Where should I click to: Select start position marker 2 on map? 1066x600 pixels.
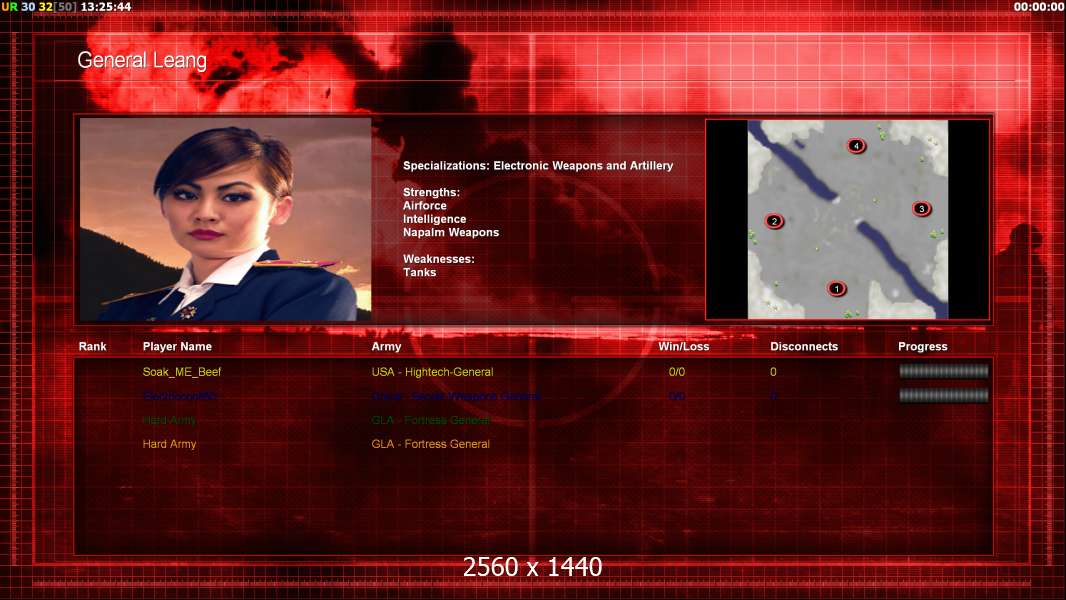click(774, 221)
